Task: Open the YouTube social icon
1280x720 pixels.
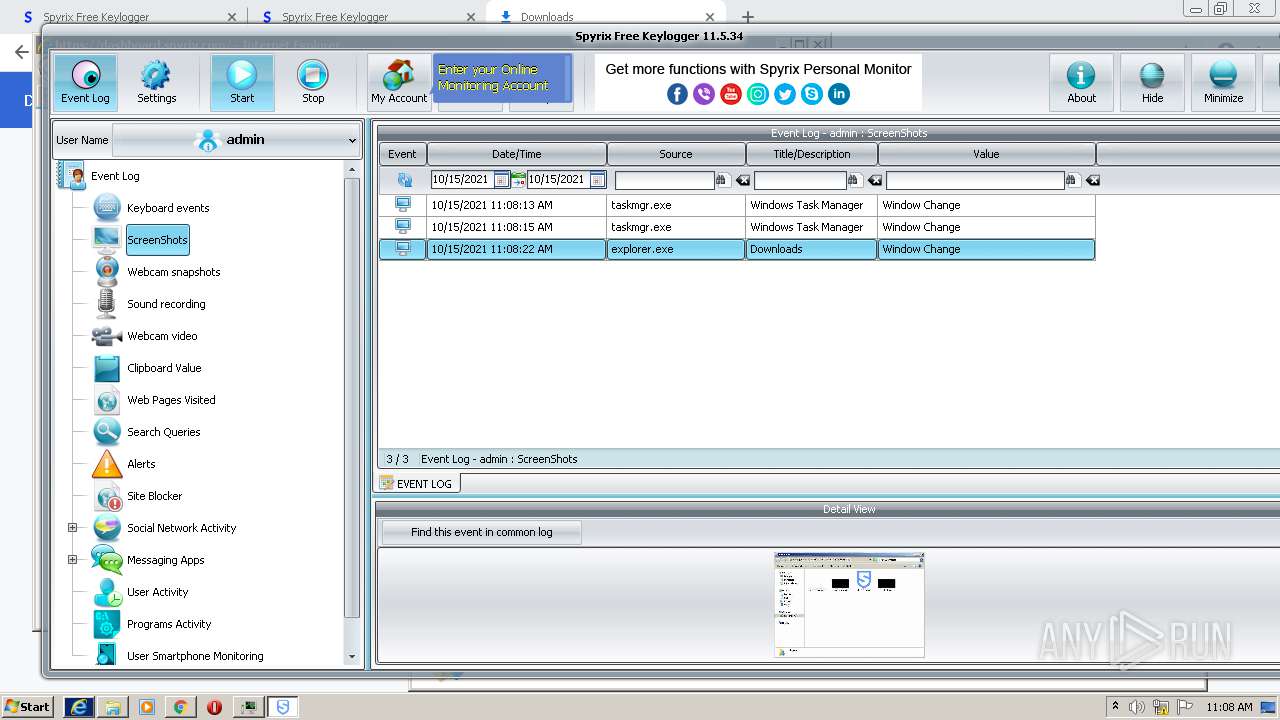Action: [731, 94]
